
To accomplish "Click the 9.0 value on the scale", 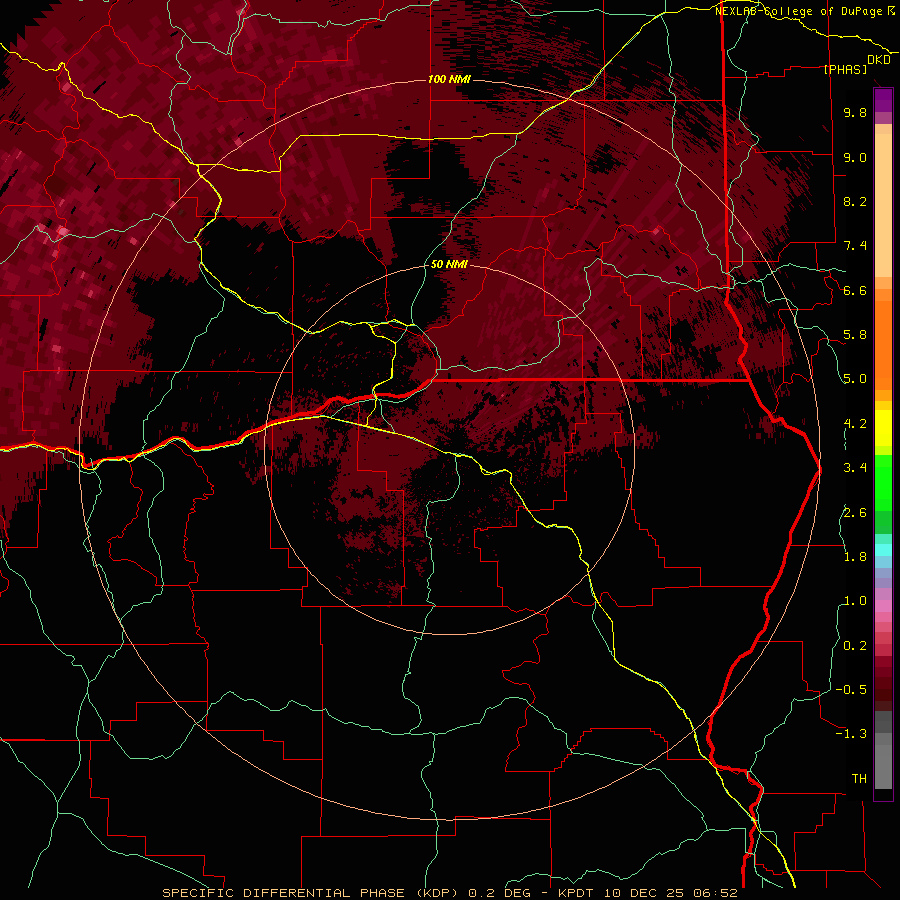I will point(855,157).
